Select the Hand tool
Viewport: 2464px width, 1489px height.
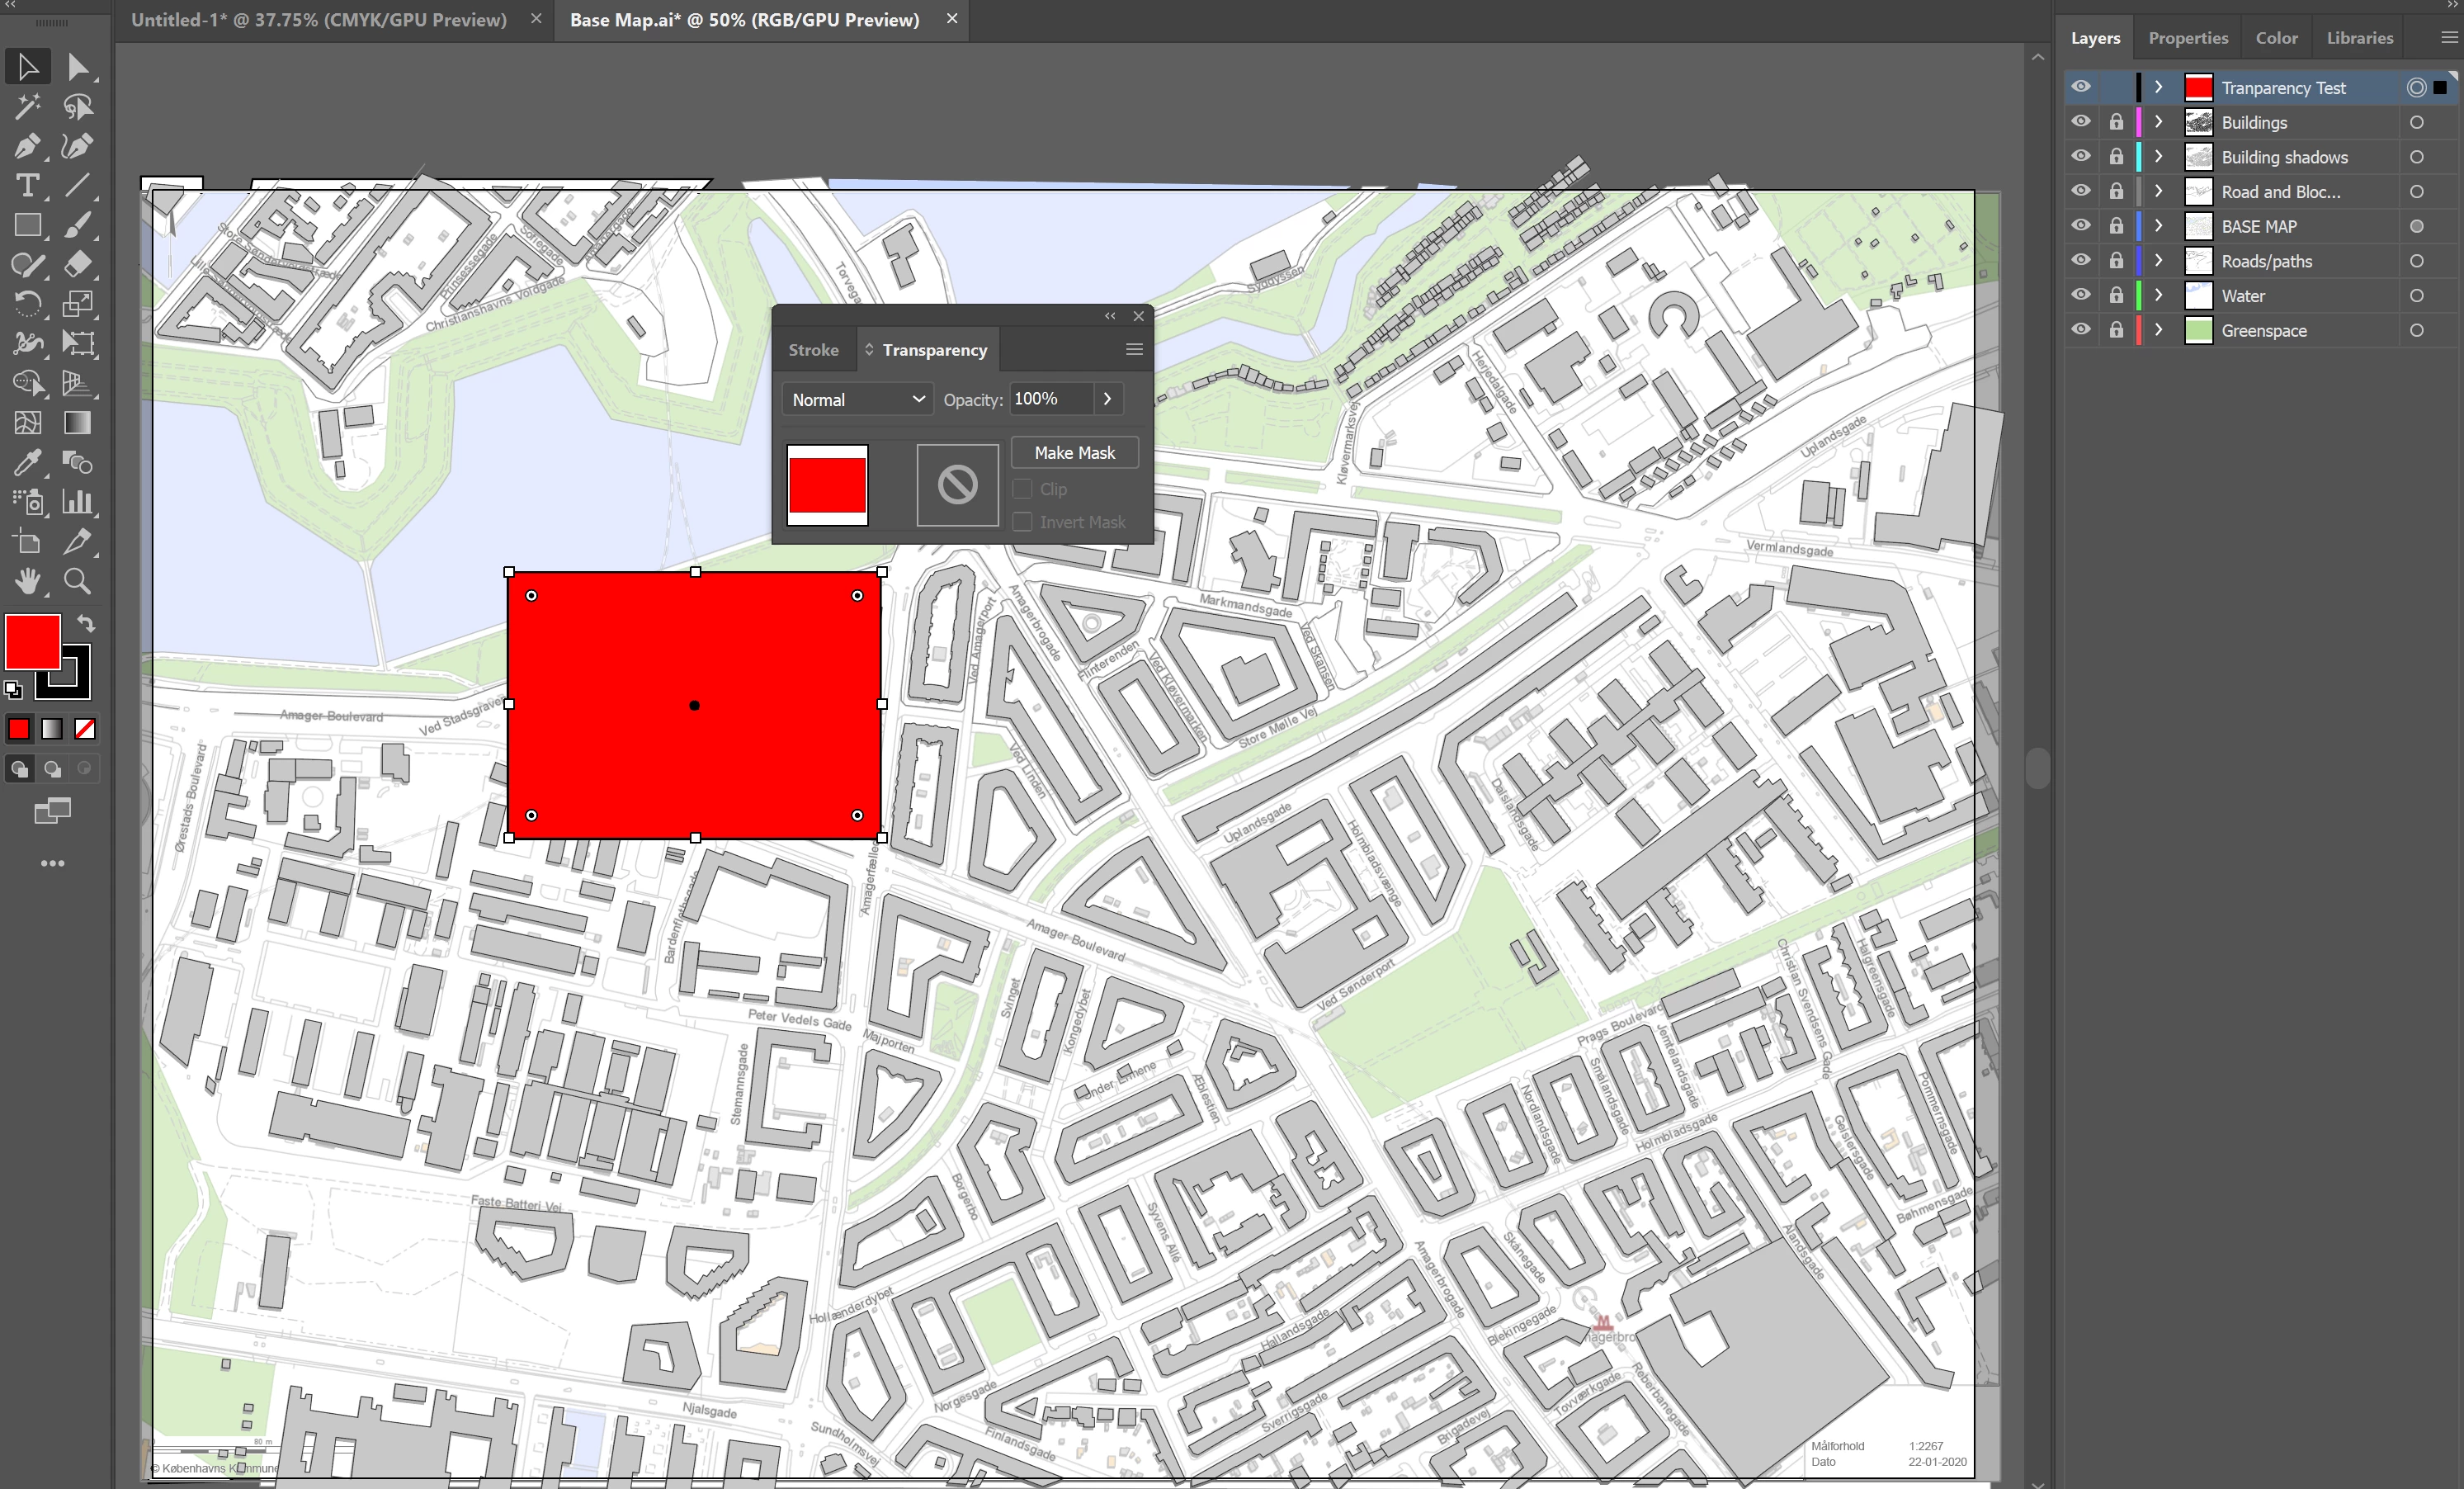pos(27,581)
